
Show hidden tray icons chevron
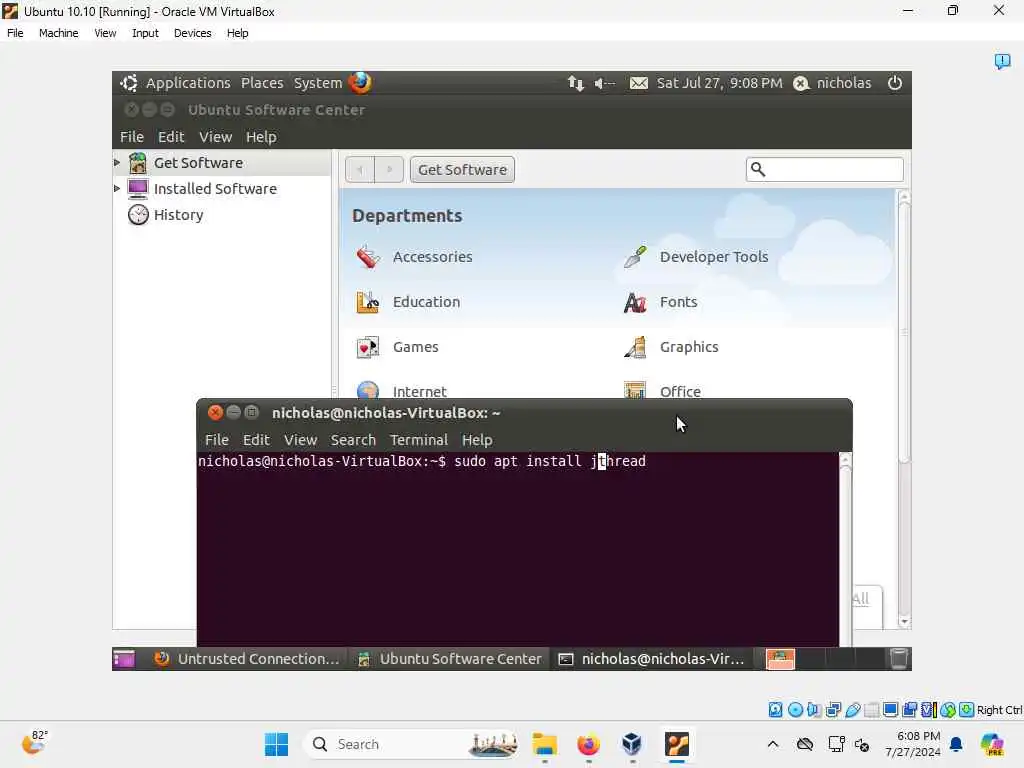click(773, 744)
